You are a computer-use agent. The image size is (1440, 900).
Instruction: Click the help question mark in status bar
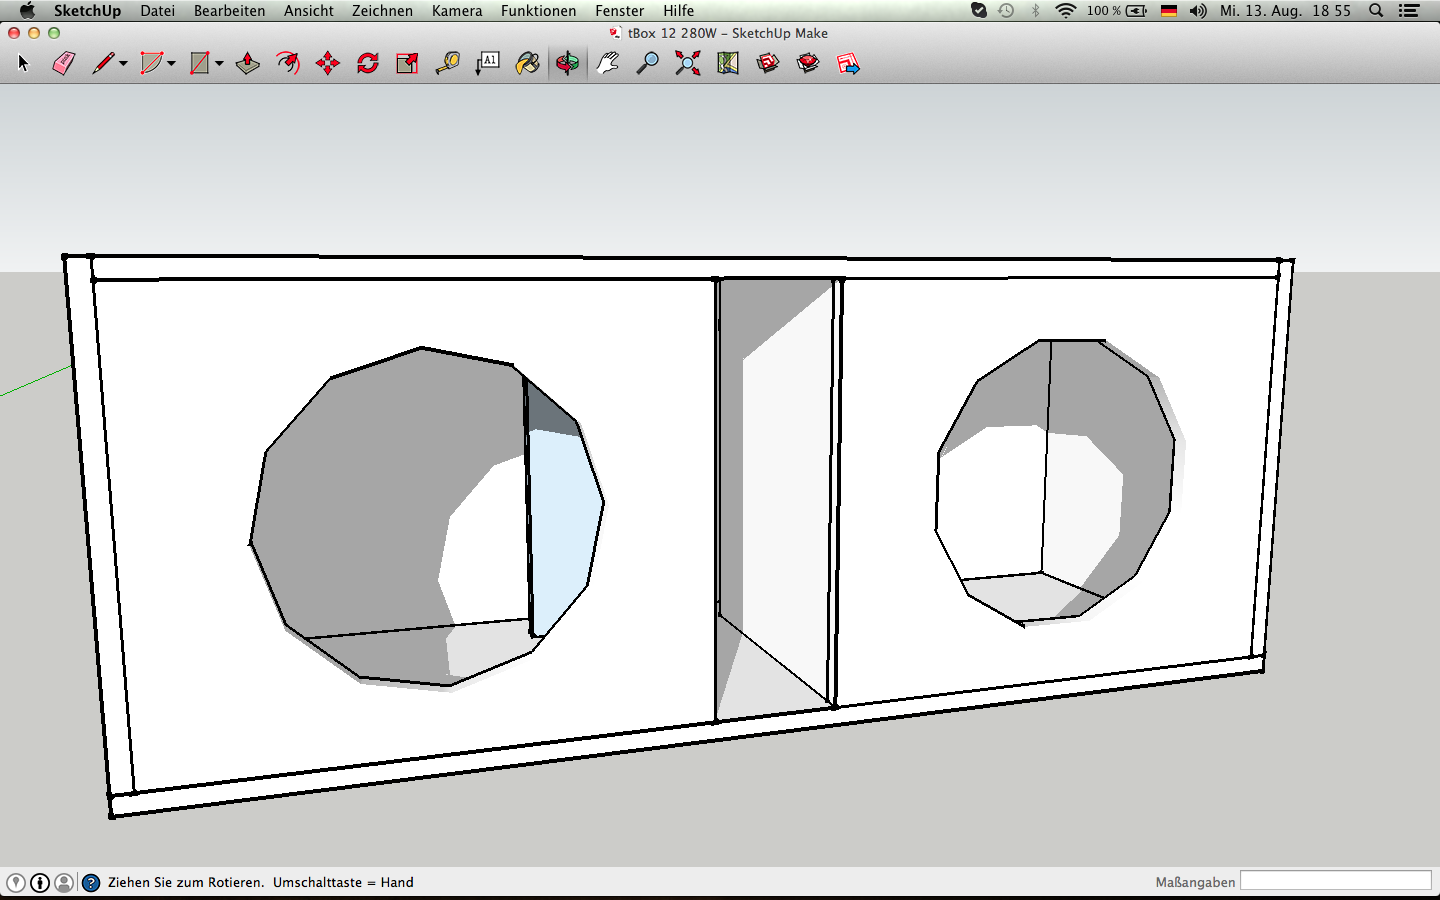pos(91,882)
